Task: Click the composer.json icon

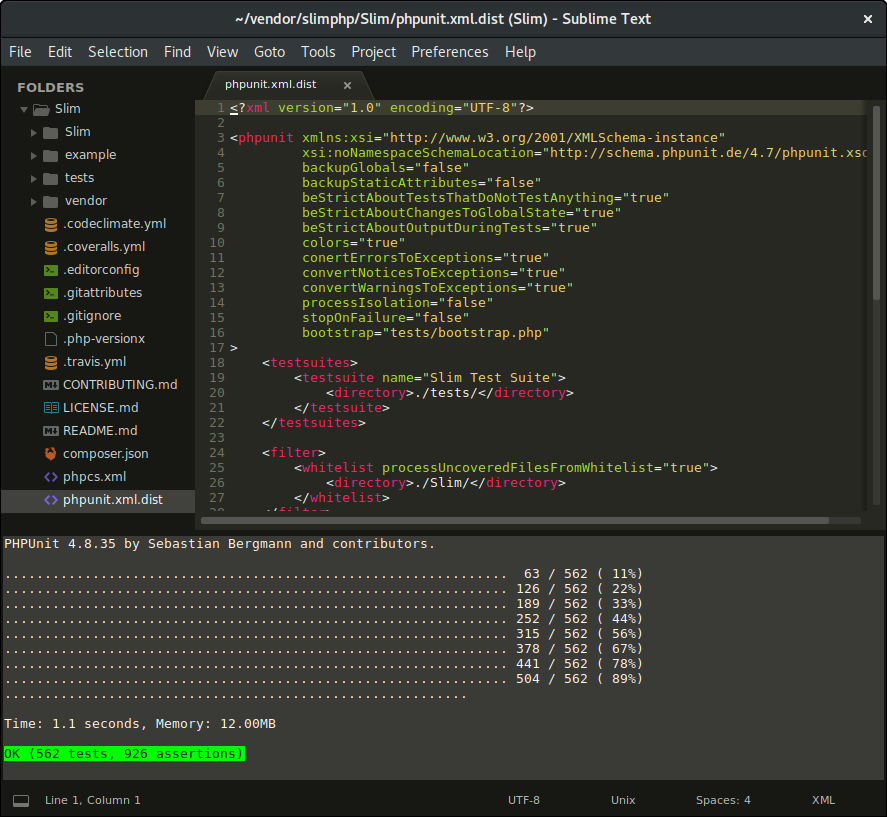Action: pos(51,454)
